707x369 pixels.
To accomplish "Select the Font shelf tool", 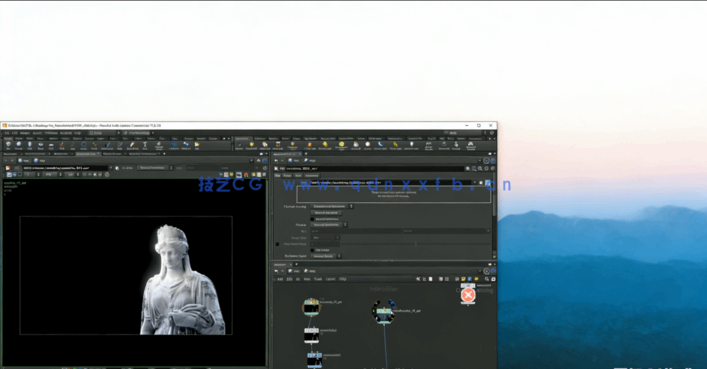I will 145,145.
